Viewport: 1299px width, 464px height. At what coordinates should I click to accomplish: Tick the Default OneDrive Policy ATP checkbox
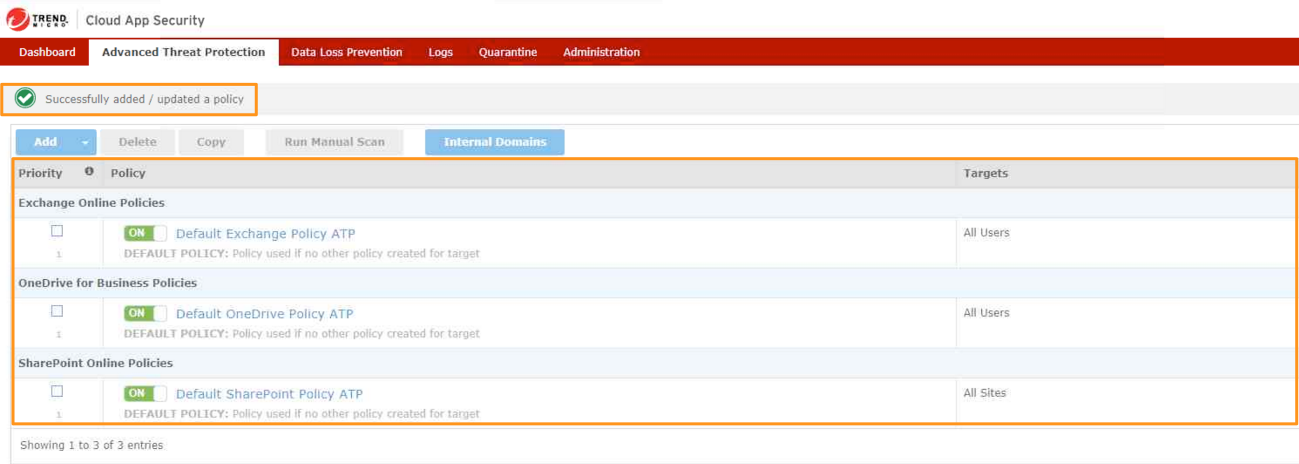coord(57,311)
